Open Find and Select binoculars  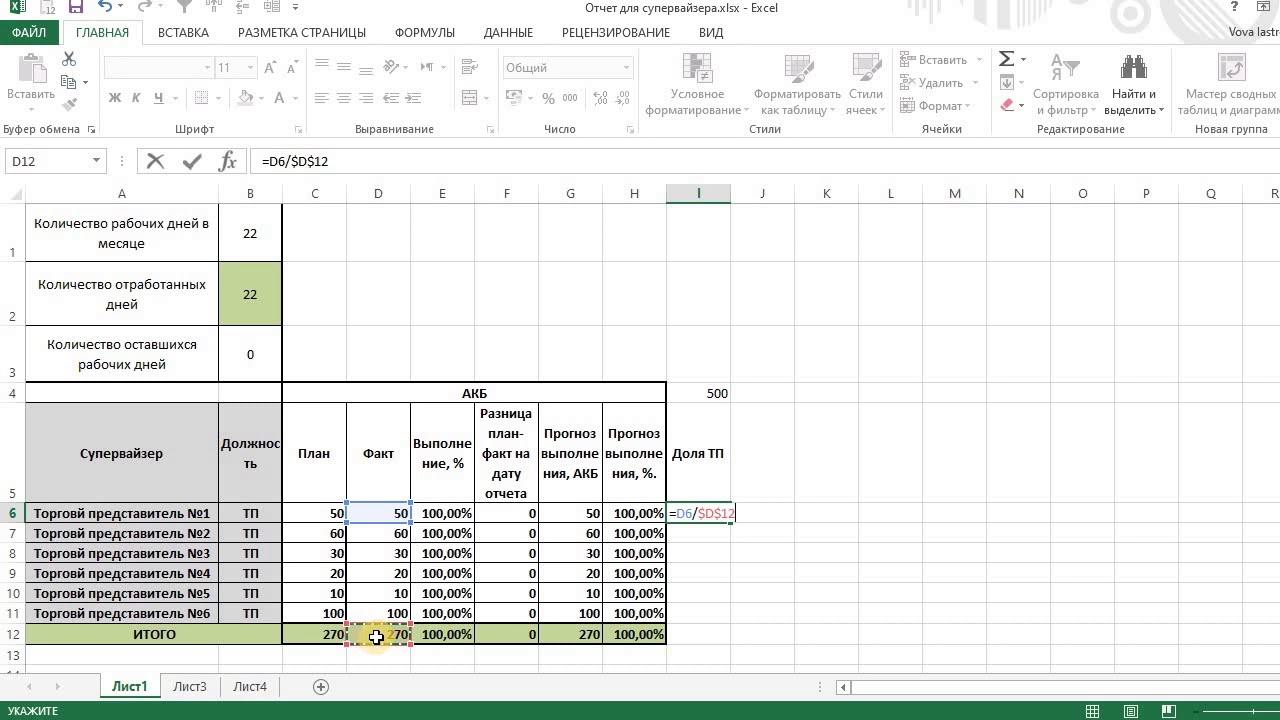[x=1134, y=85]
